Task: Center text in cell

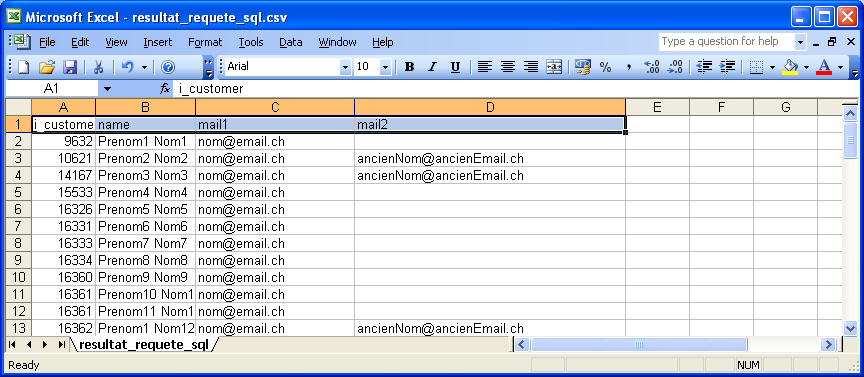Action: 507,67
